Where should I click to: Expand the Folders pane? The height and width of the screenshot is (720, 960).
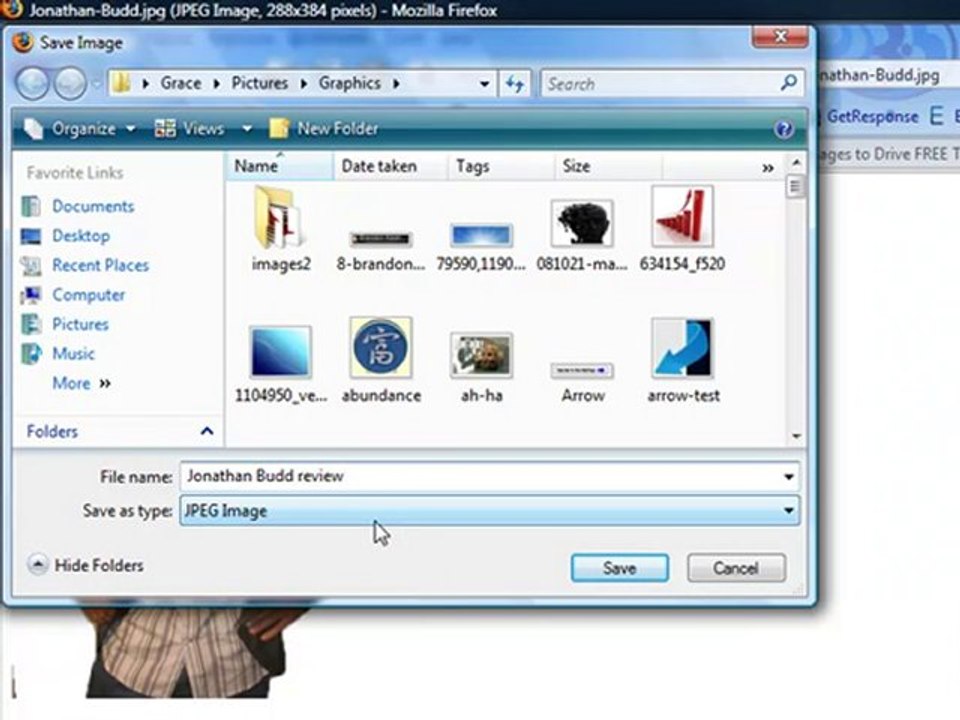pyautogui.click(x=207, y=431)
